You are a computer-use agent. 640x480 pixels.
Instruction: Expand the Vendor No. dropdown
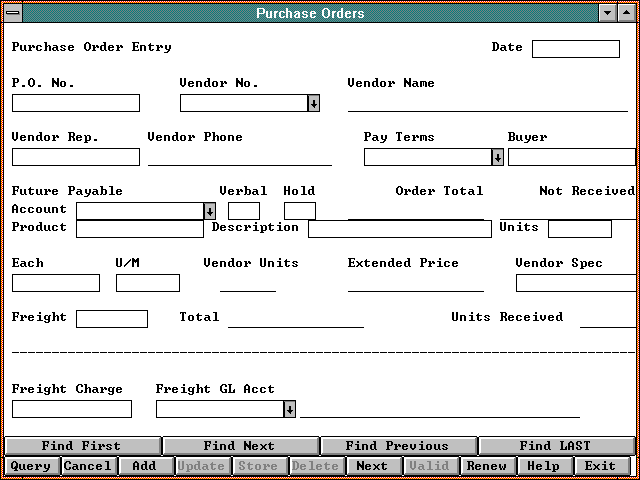click(x=313, y=103)
